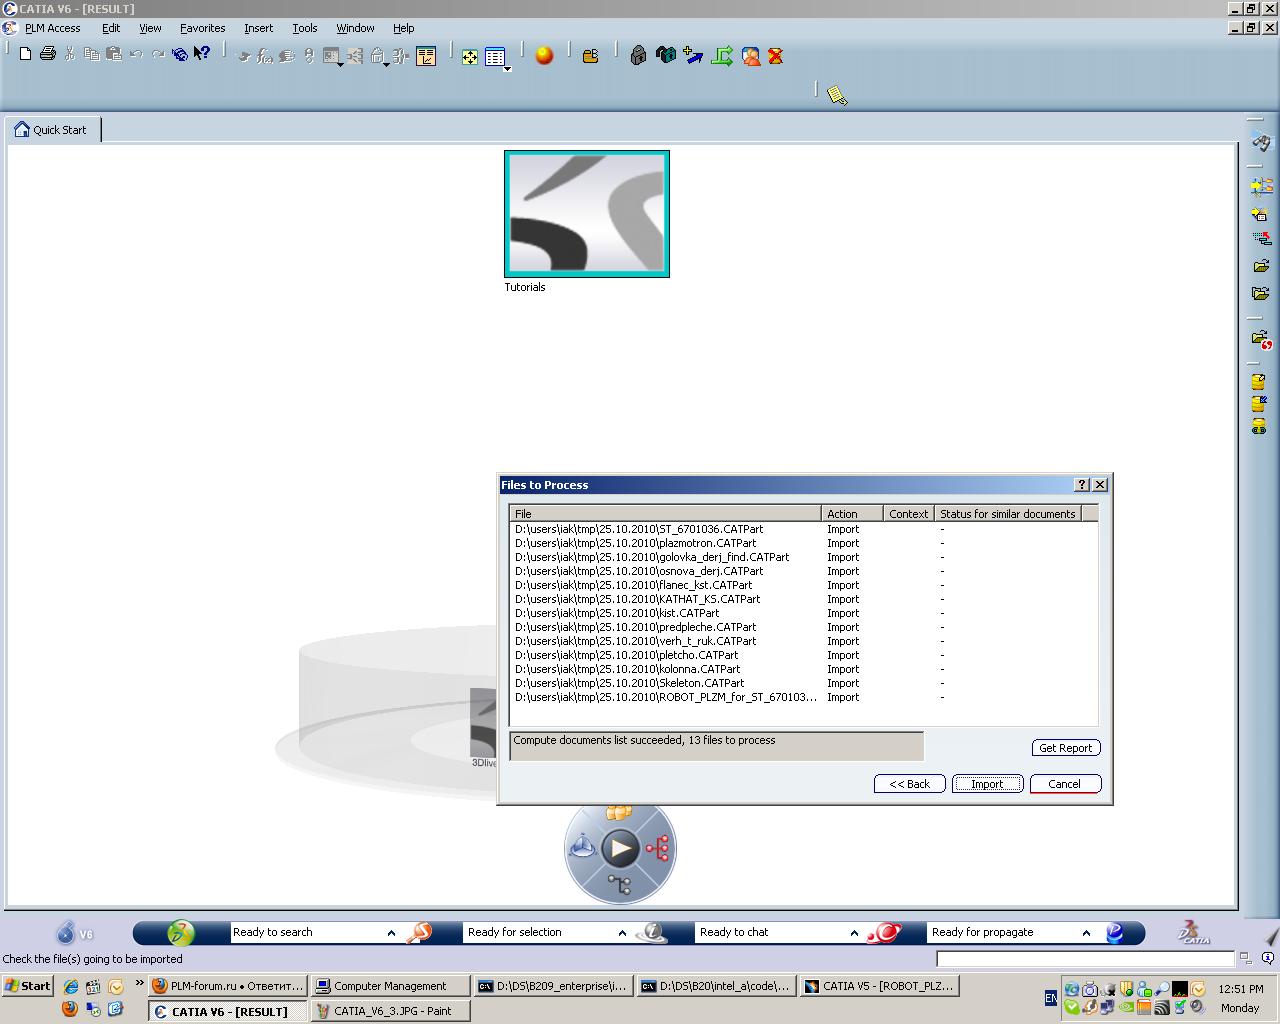Click the orange selection icon in bottom bar
Image resolution: width=1280 pixels, height=1024 pixels.
420,933
